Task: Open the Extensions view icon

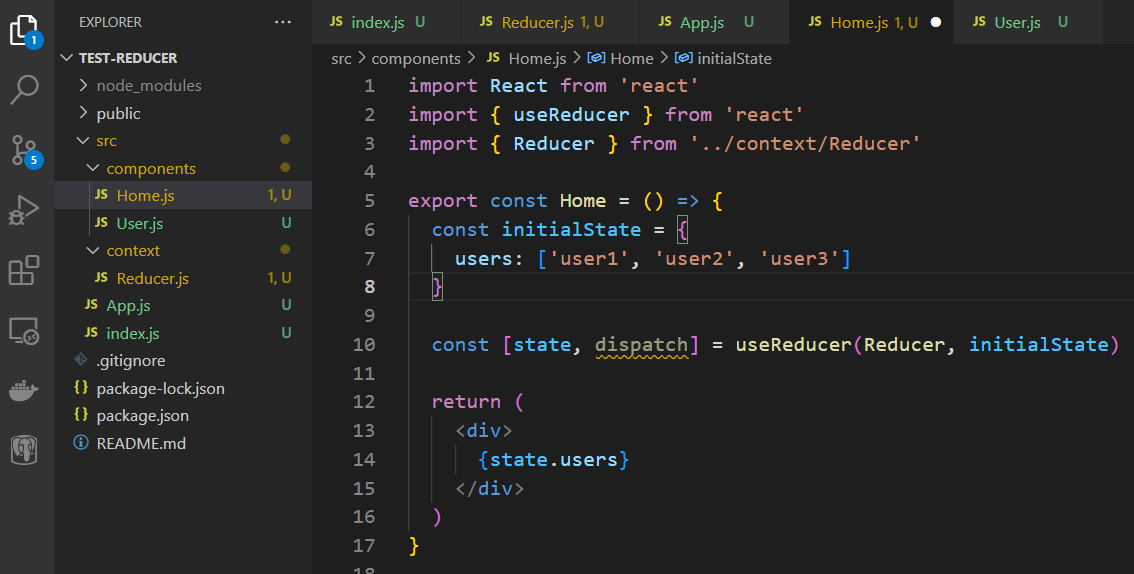Action: [24, 270]
